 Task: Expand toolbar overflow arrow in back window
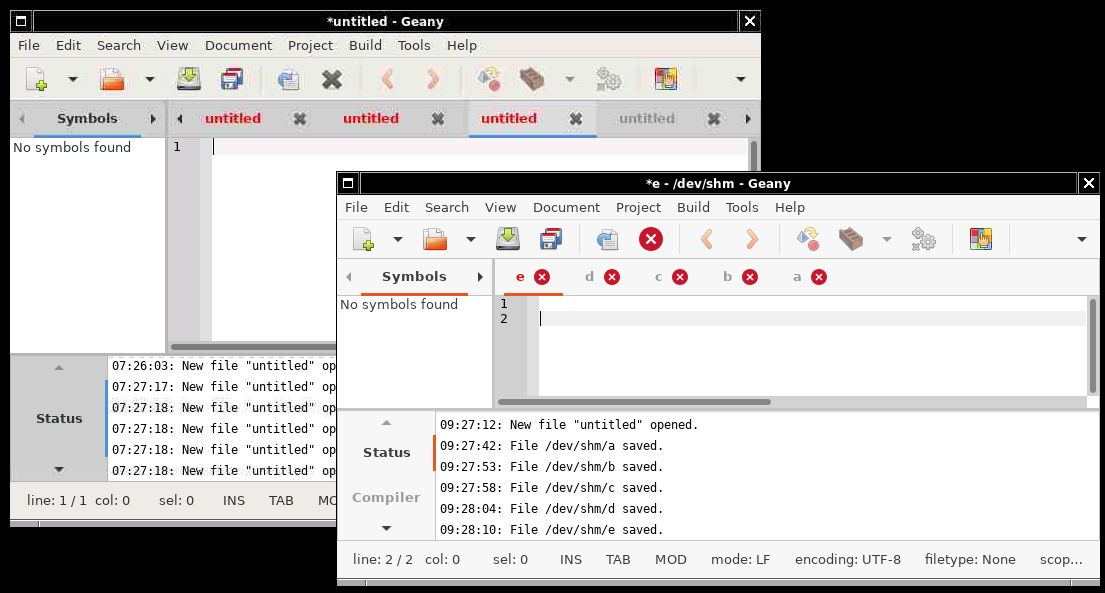(740, 79)
